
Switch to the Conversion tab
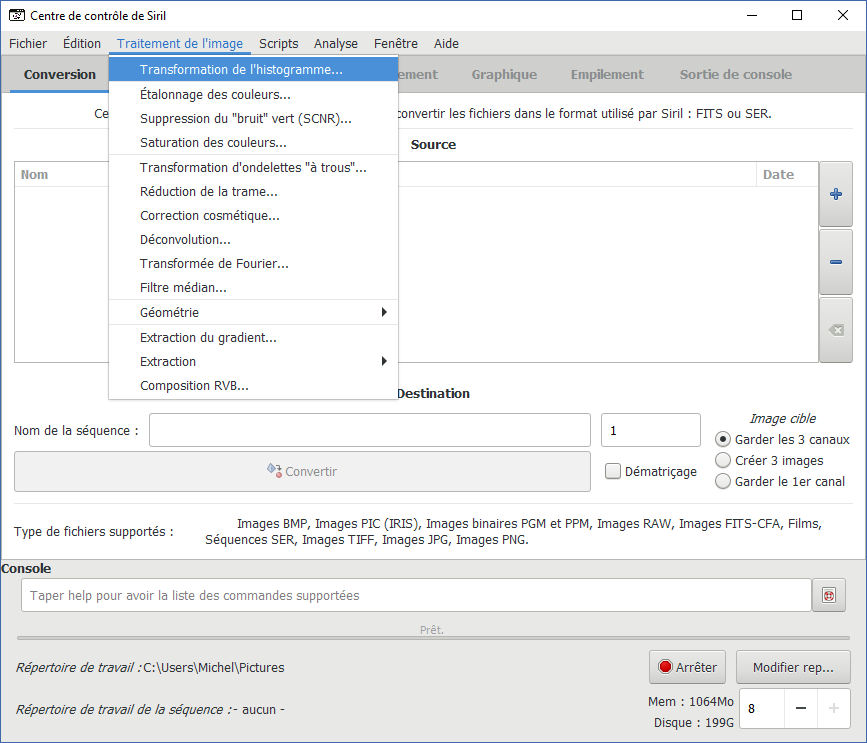tap(60, 75)
